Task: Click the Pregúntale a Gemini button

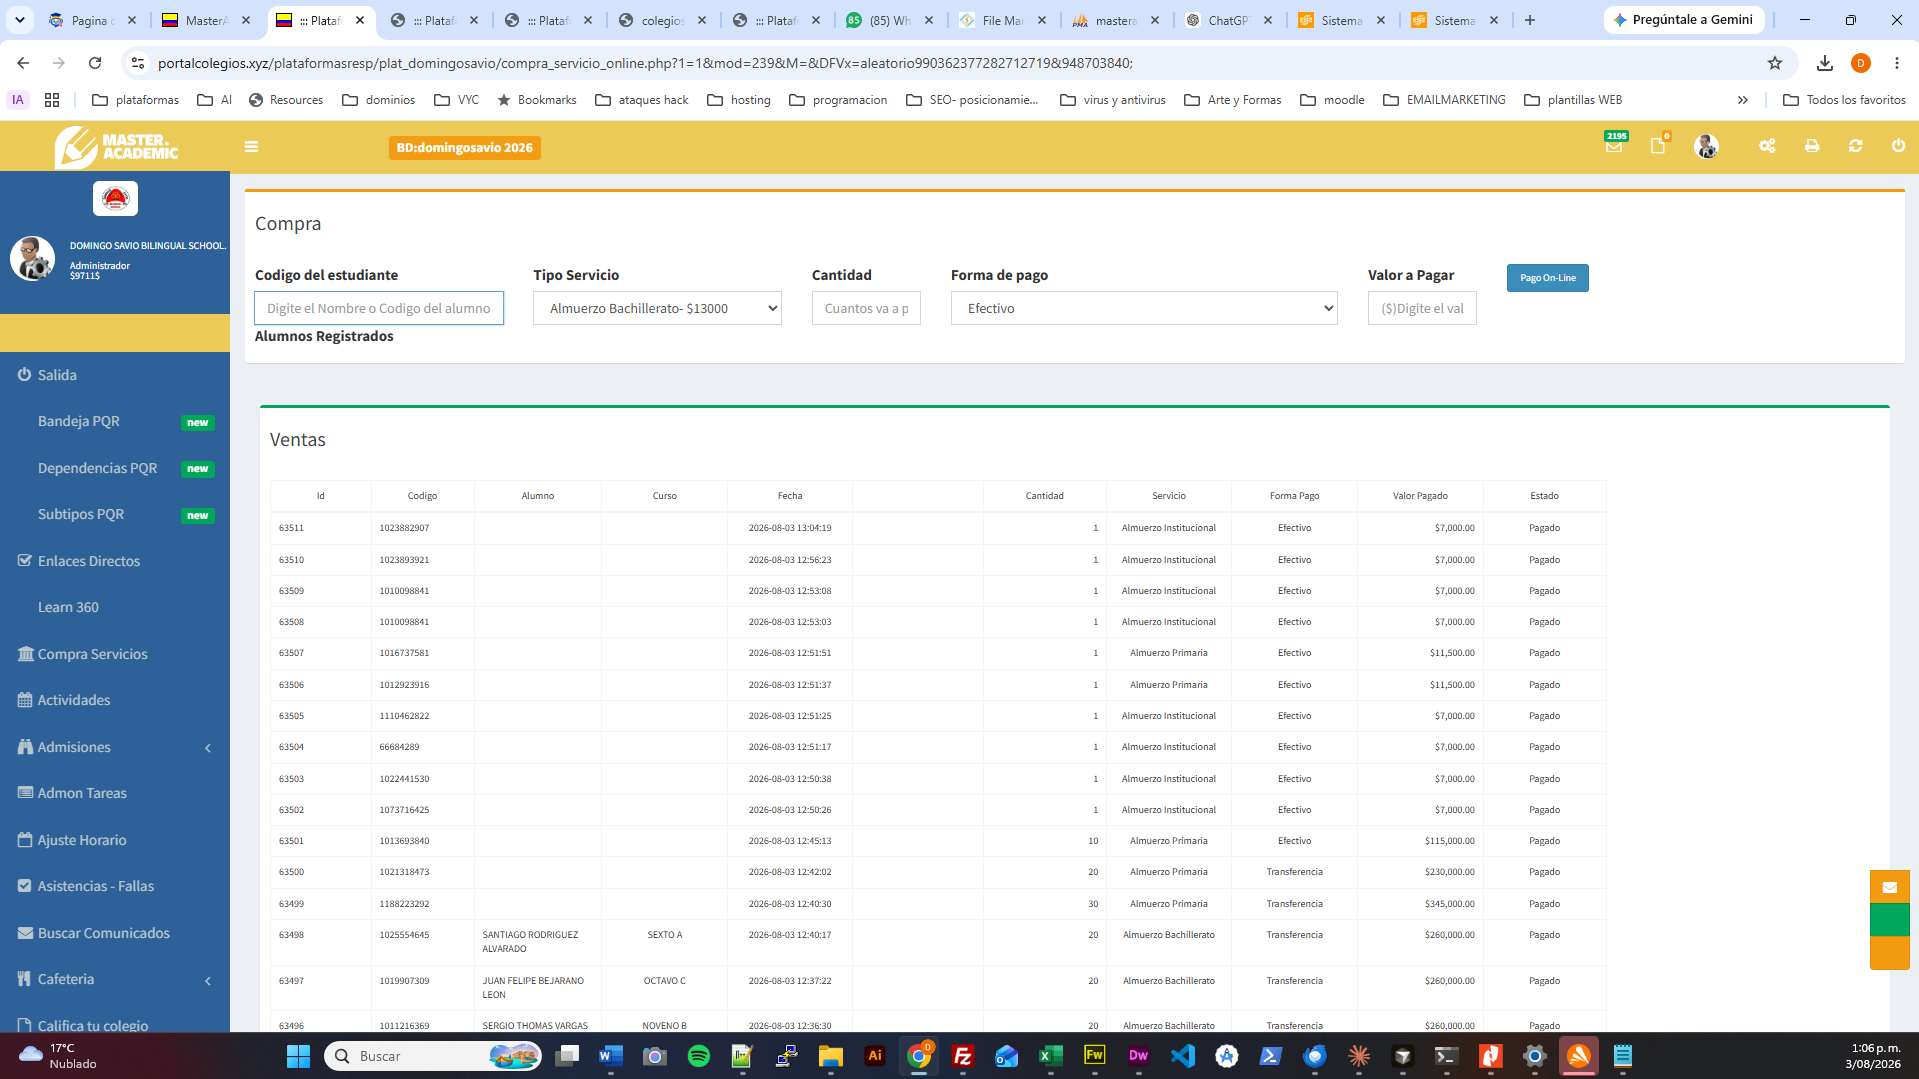Action: [x=1684, y=20]
